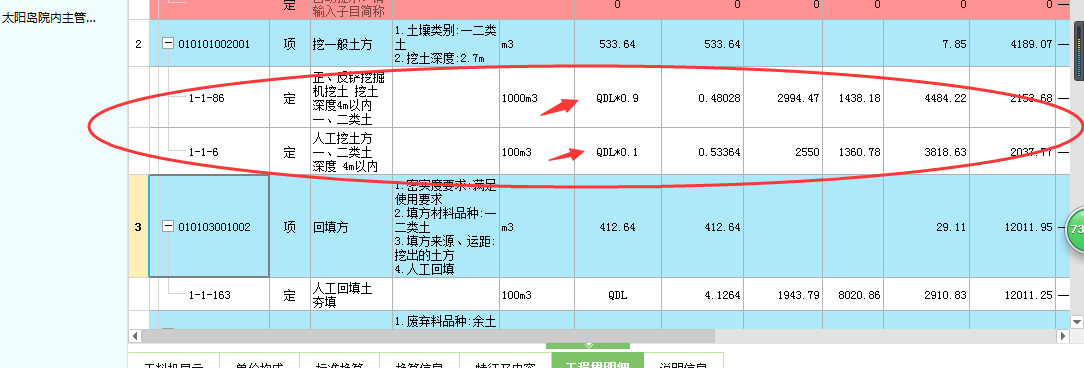The width and height of the screenshot is (1084, 368).
Task: Click the 1943.79 unit price cell
Action: (783, 295)
